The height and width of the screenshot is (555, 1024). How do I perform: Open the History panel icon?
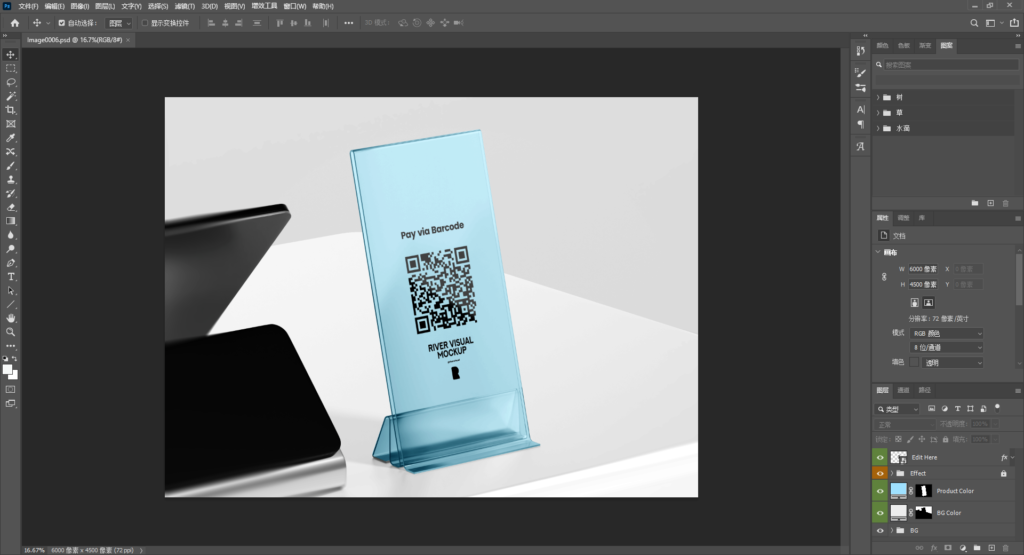[861, 51]
